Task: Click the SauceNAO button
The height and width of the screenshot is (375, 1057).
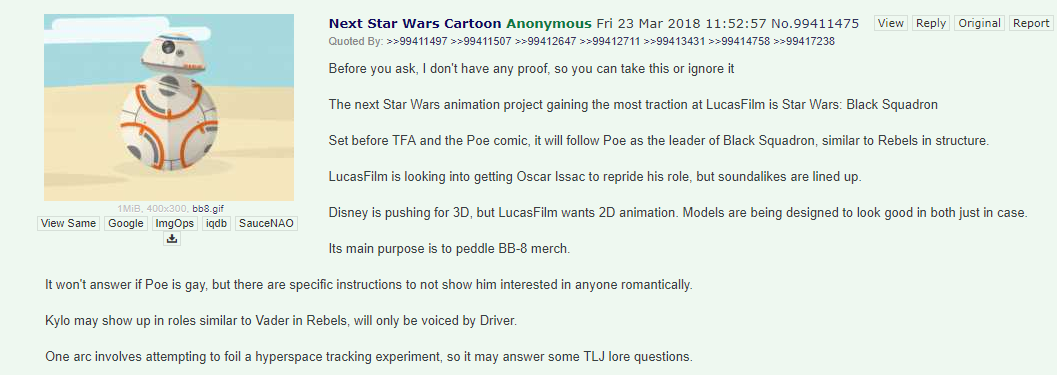Action: point(266,223)
